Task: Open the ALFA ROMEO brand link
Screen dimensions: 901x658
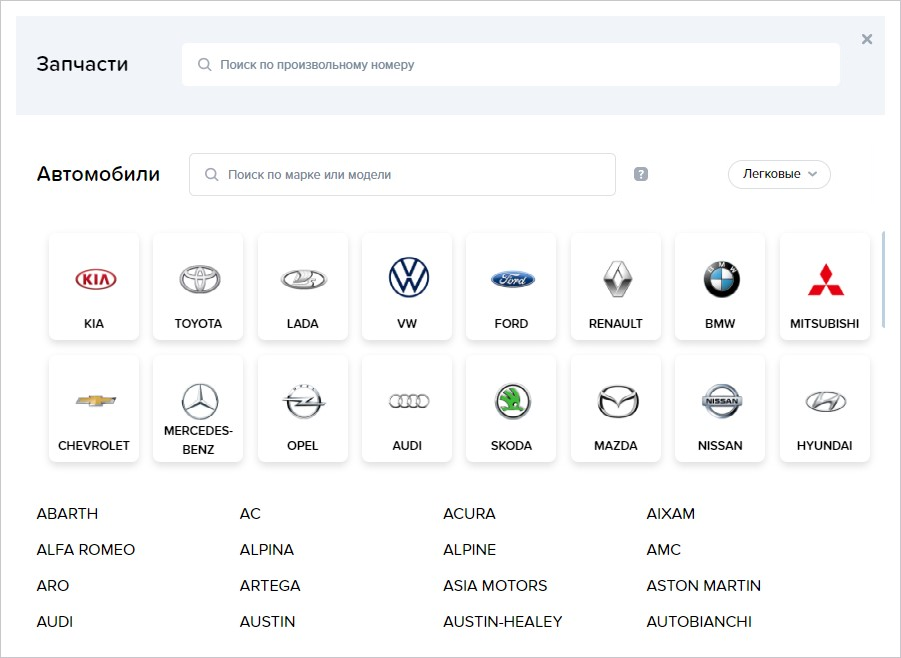Action: click(86, 549)
